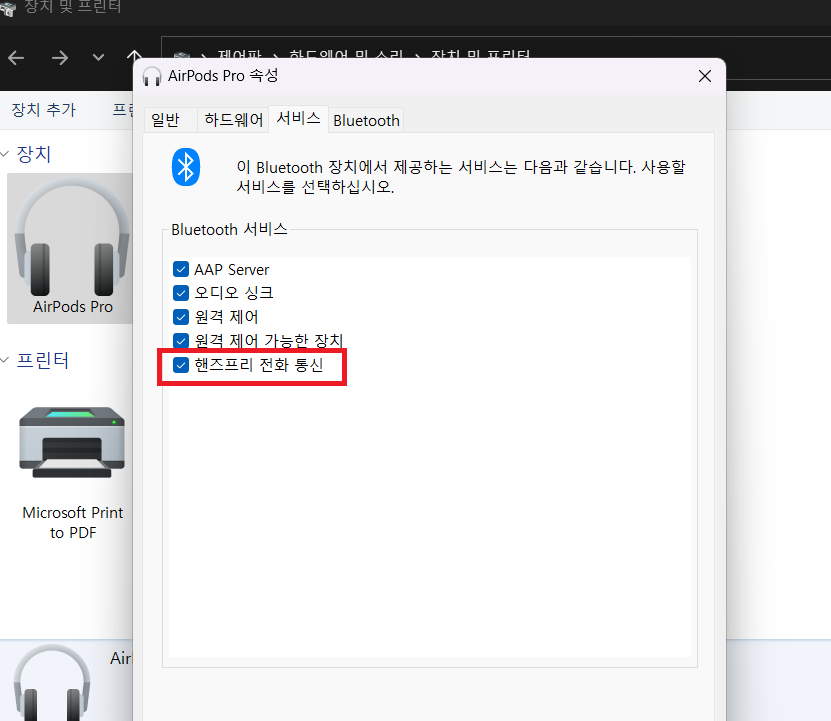831x721 pixels.
Task: Click 장치 추가 in the toolbar
Action: point(43,110)
